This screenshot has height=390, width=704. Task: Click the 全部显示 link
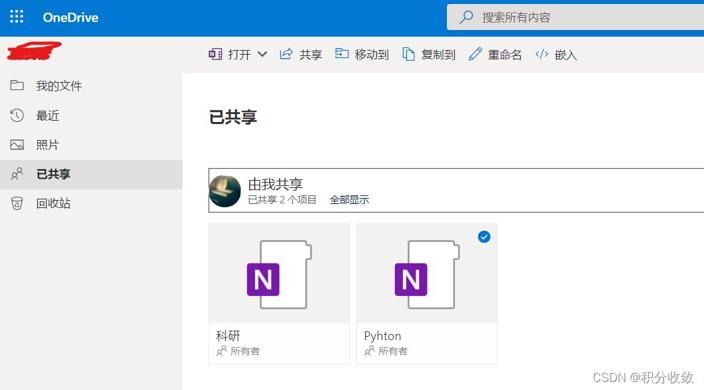[349, 200]
